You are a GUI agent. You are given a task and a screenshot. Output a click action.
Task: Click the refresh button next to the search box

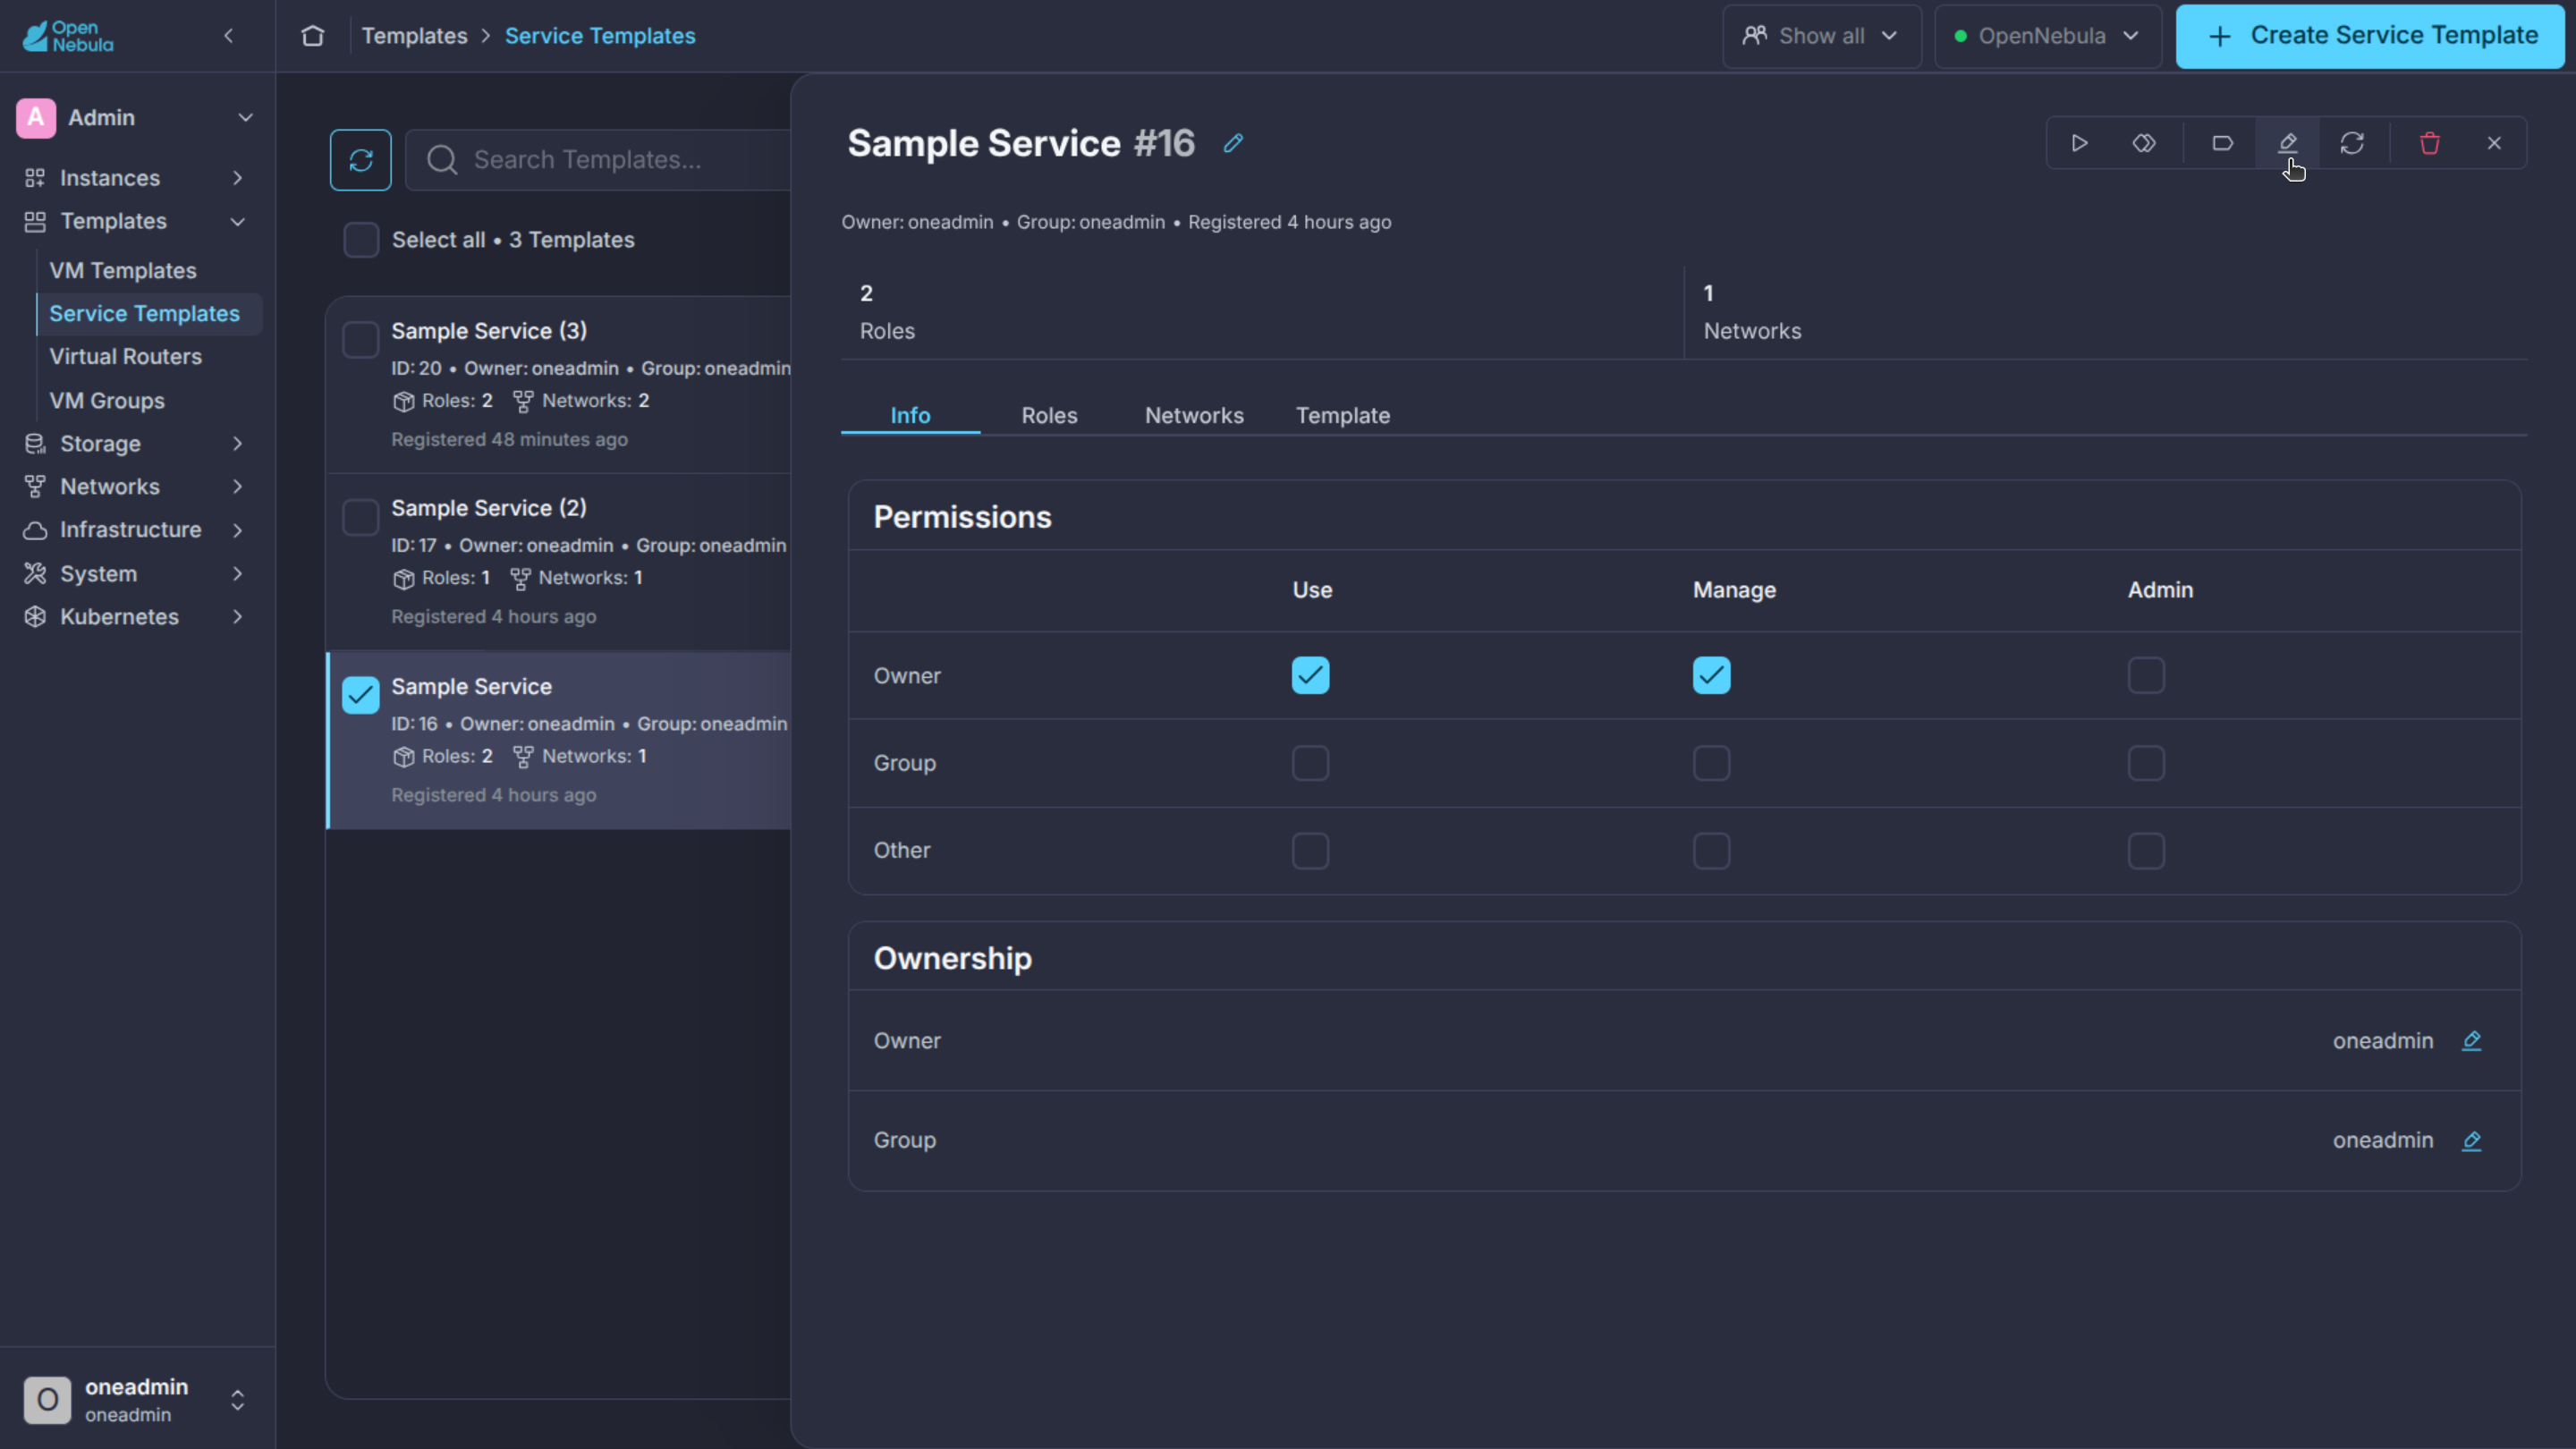pyautogui.click(x=361, y=160)
